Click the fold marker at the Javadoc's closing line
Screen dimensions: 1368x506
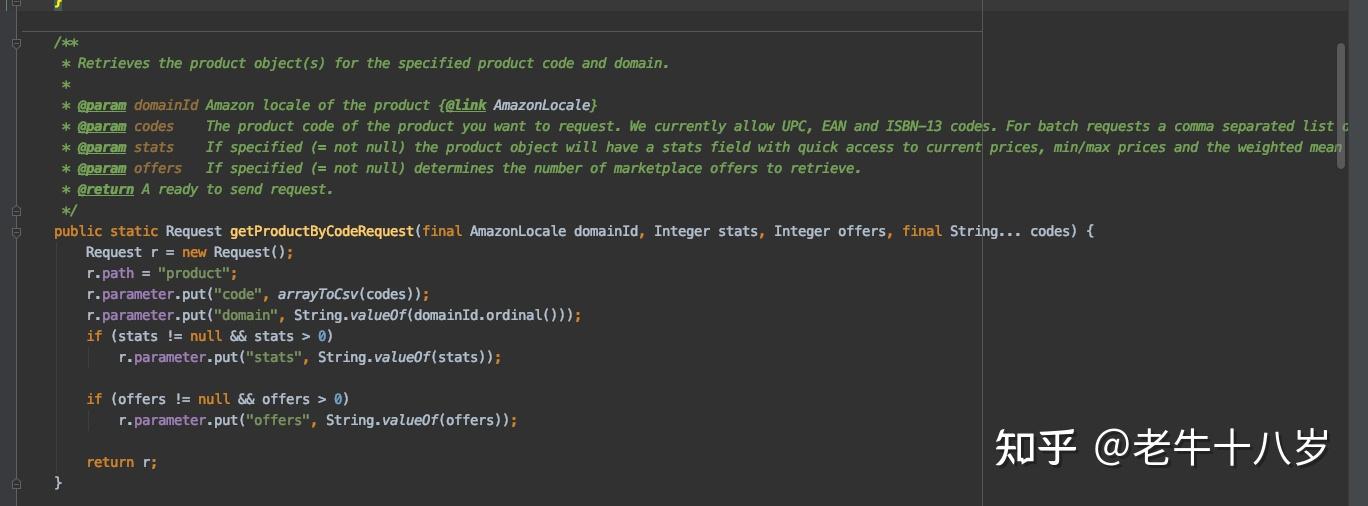[16, 211]
